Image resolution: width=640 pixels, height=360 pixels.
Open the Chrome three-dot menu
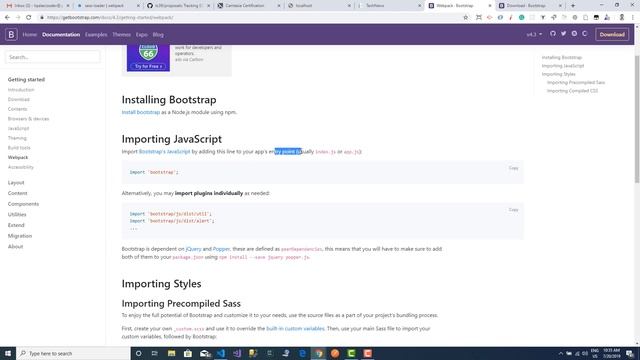tap(633, 18)
